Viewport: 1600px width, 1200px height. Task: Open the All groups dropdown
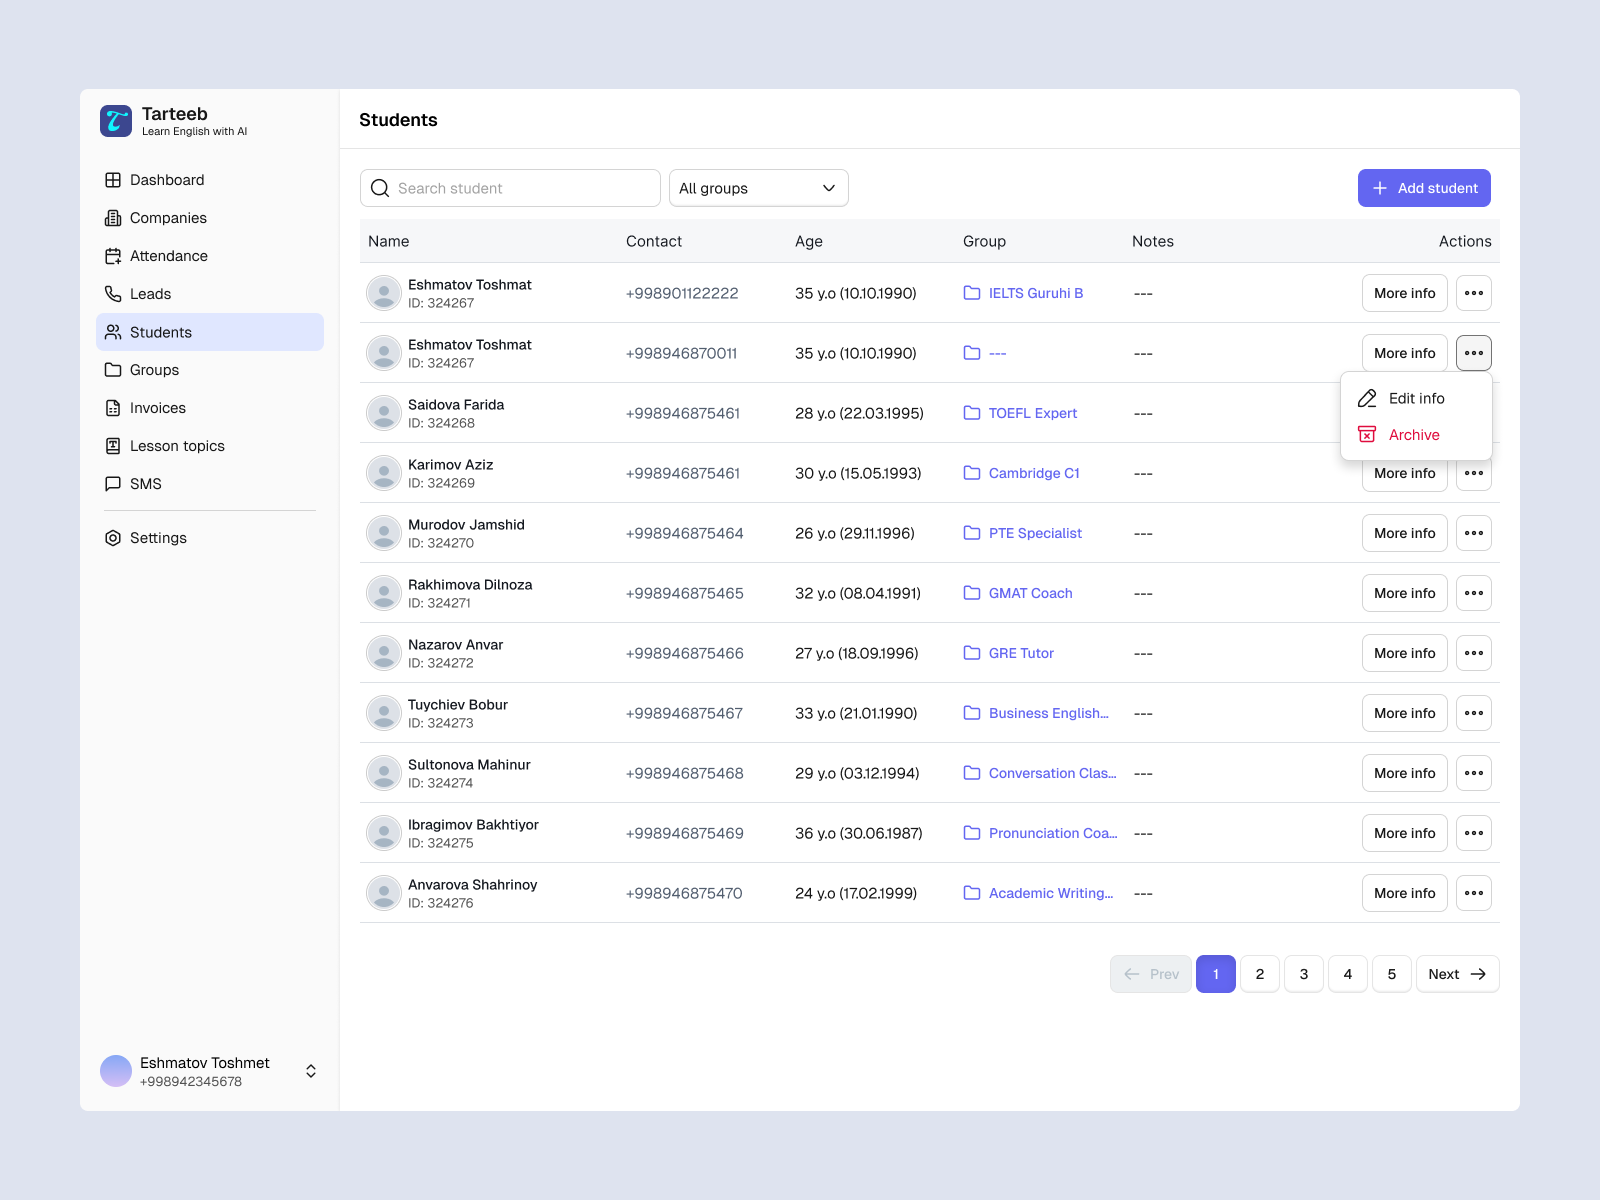point(758,188)
